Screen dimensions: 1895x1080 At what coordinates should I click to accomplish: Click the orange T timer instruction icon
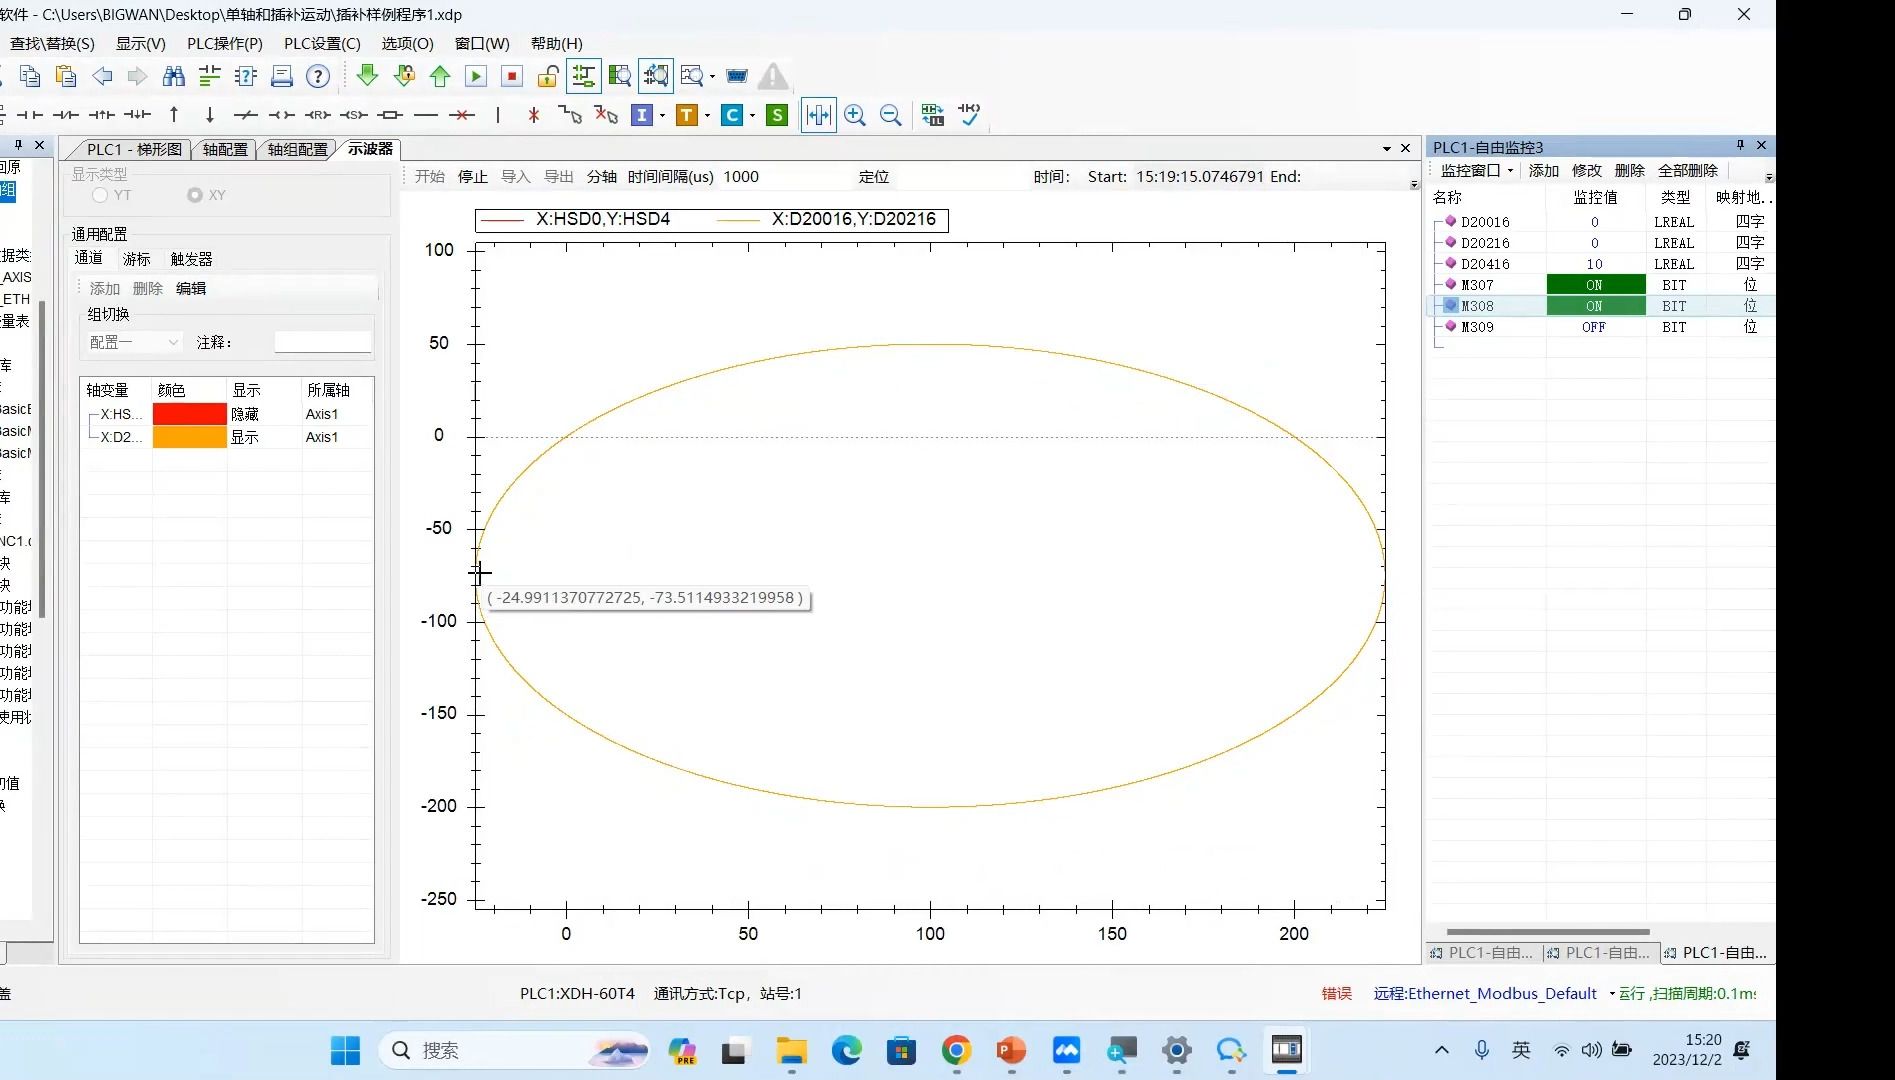click(x=686, y=115)
